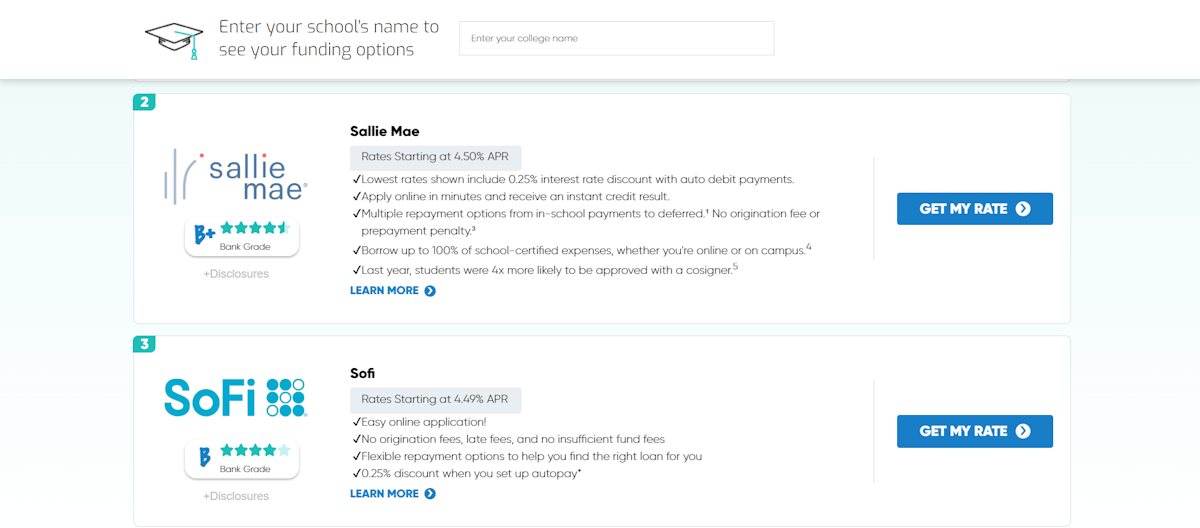Image resolution: width=1200 pixels, height=528 pixels.
Task: Click arrow icon beside Sallie Mae Learn More
Action: (x=430, y=291)
